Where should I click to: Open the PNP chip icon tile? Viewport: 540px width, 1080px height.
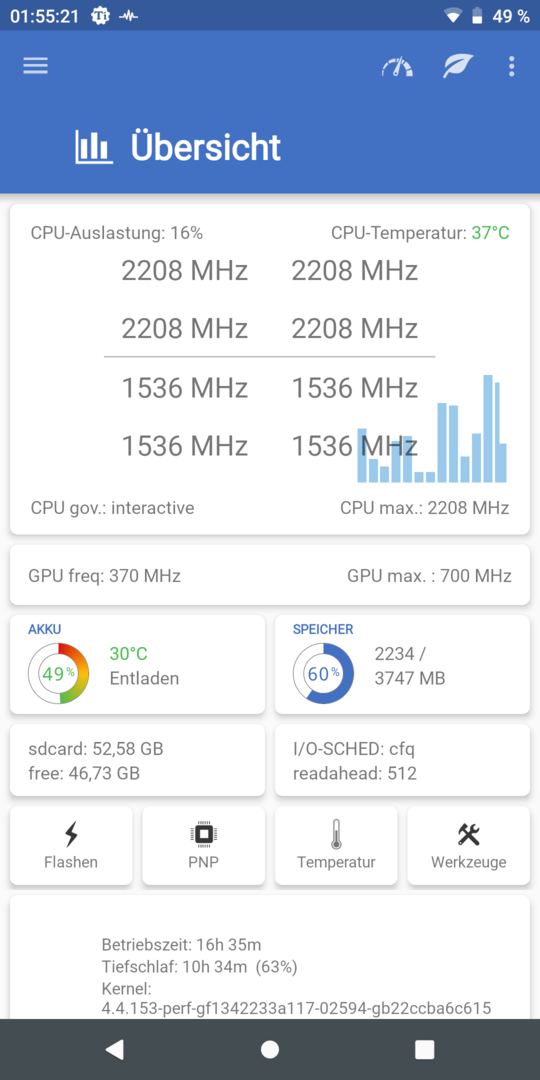(203, 846)
